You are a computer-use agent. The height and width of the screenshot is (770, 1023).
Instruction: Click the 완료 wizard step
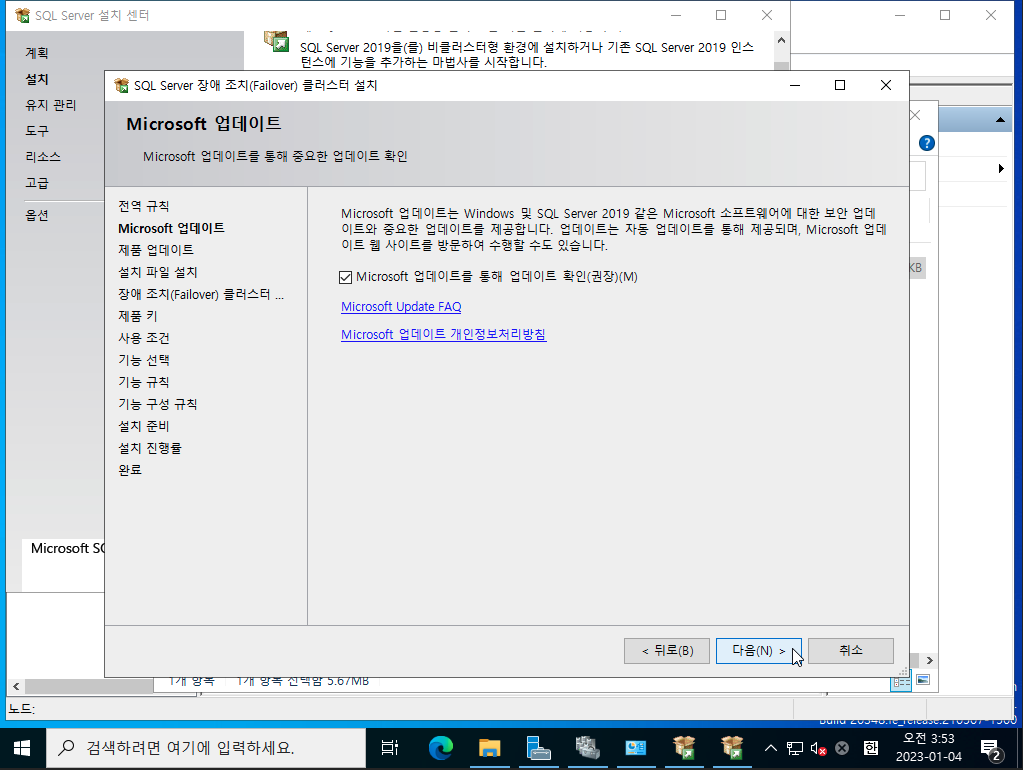coord(130,470)
